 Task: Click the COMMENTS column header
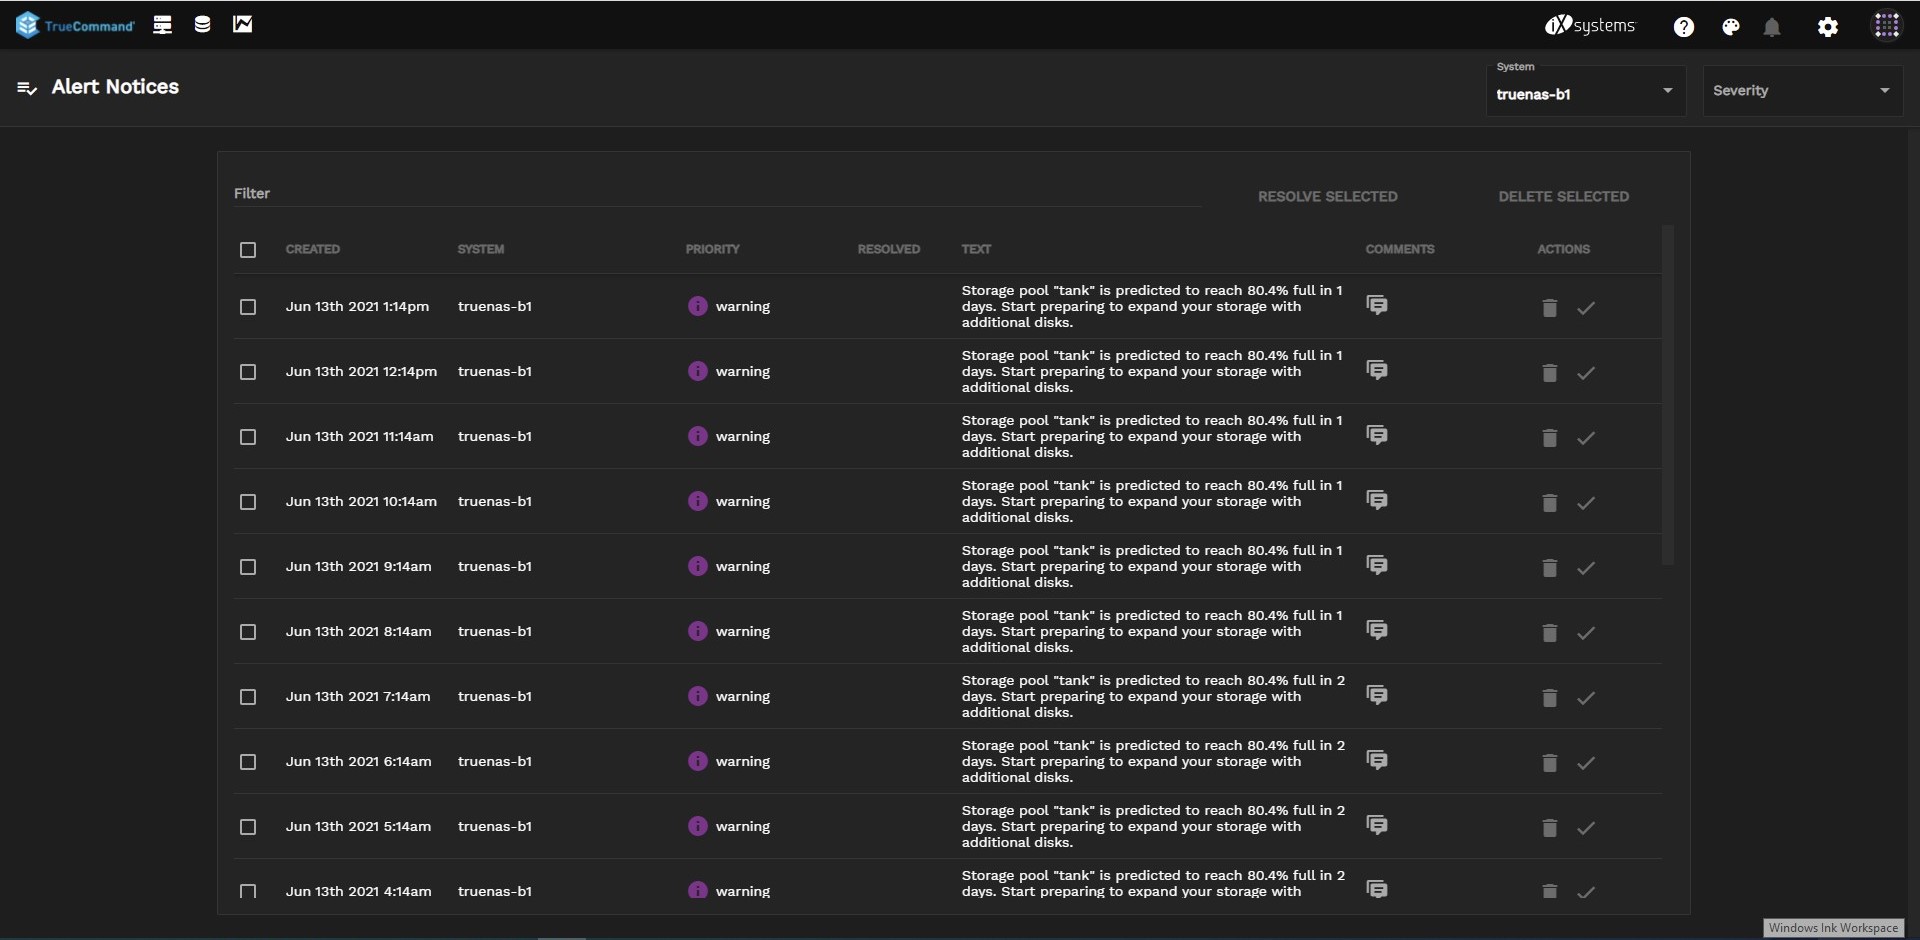pos(1400,249)
